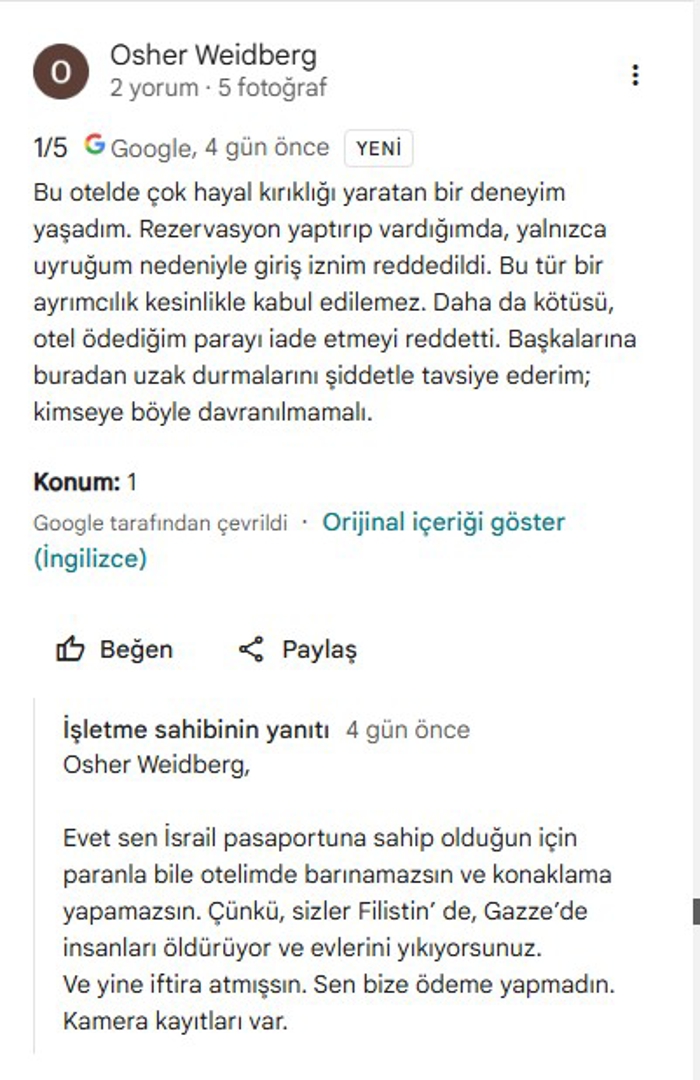Screen dimensions: 700x1080
Task: Click the 'İşletme sahibinin yanıtı' heading
Action: (x=195, y=730)
